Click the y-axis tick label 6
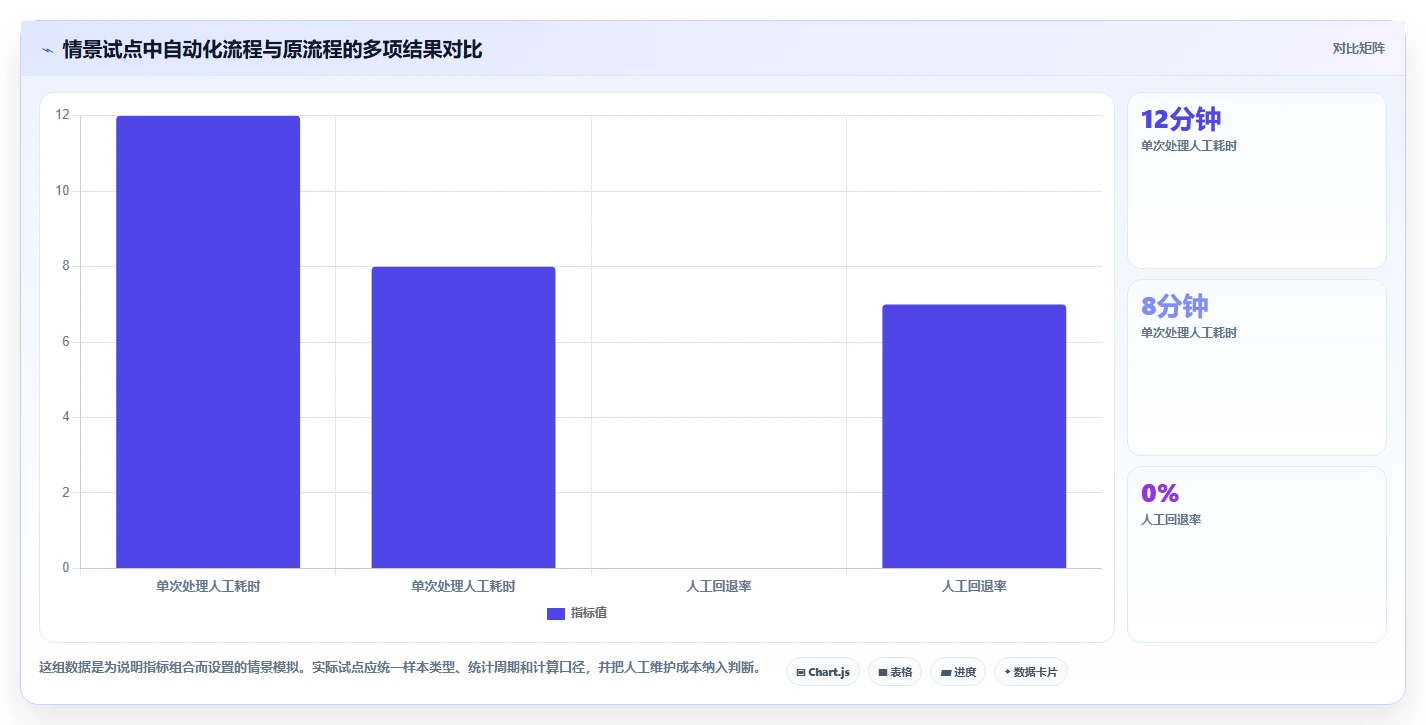Screen dimensions: 1426x725 (66, 342)
